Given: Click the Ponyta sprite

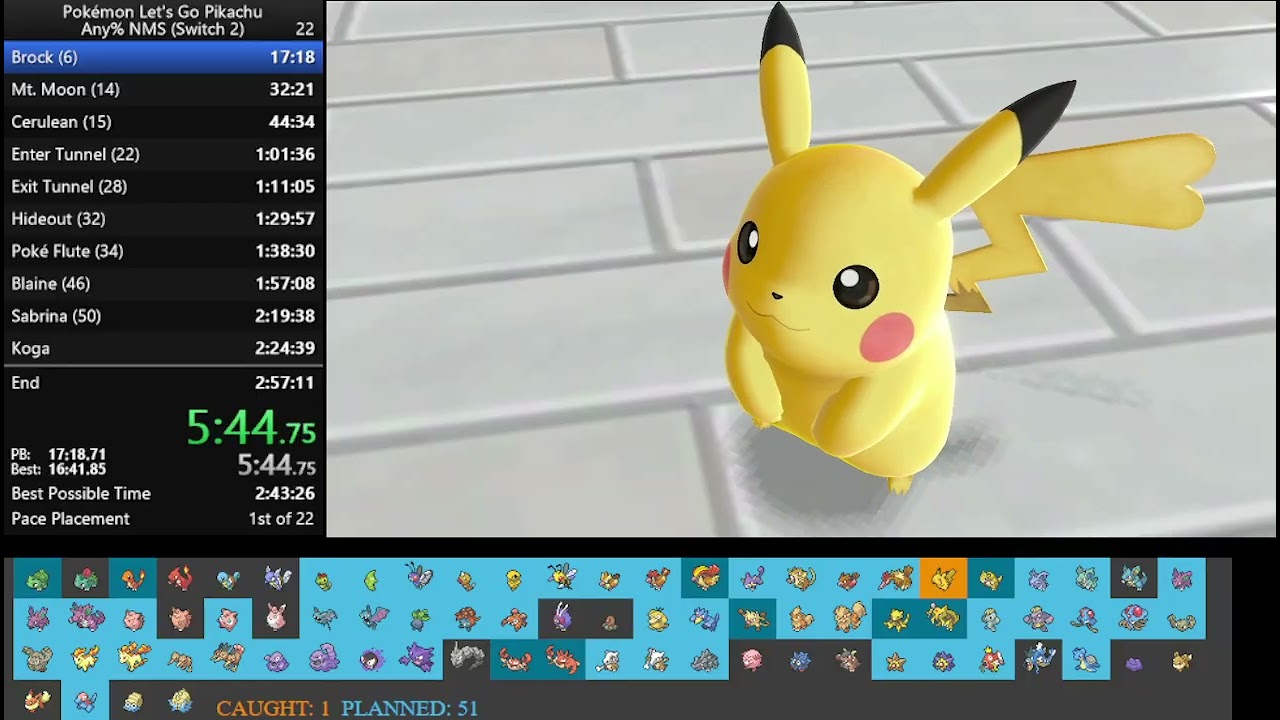Looking at the screenshot, I should [86, 660].
